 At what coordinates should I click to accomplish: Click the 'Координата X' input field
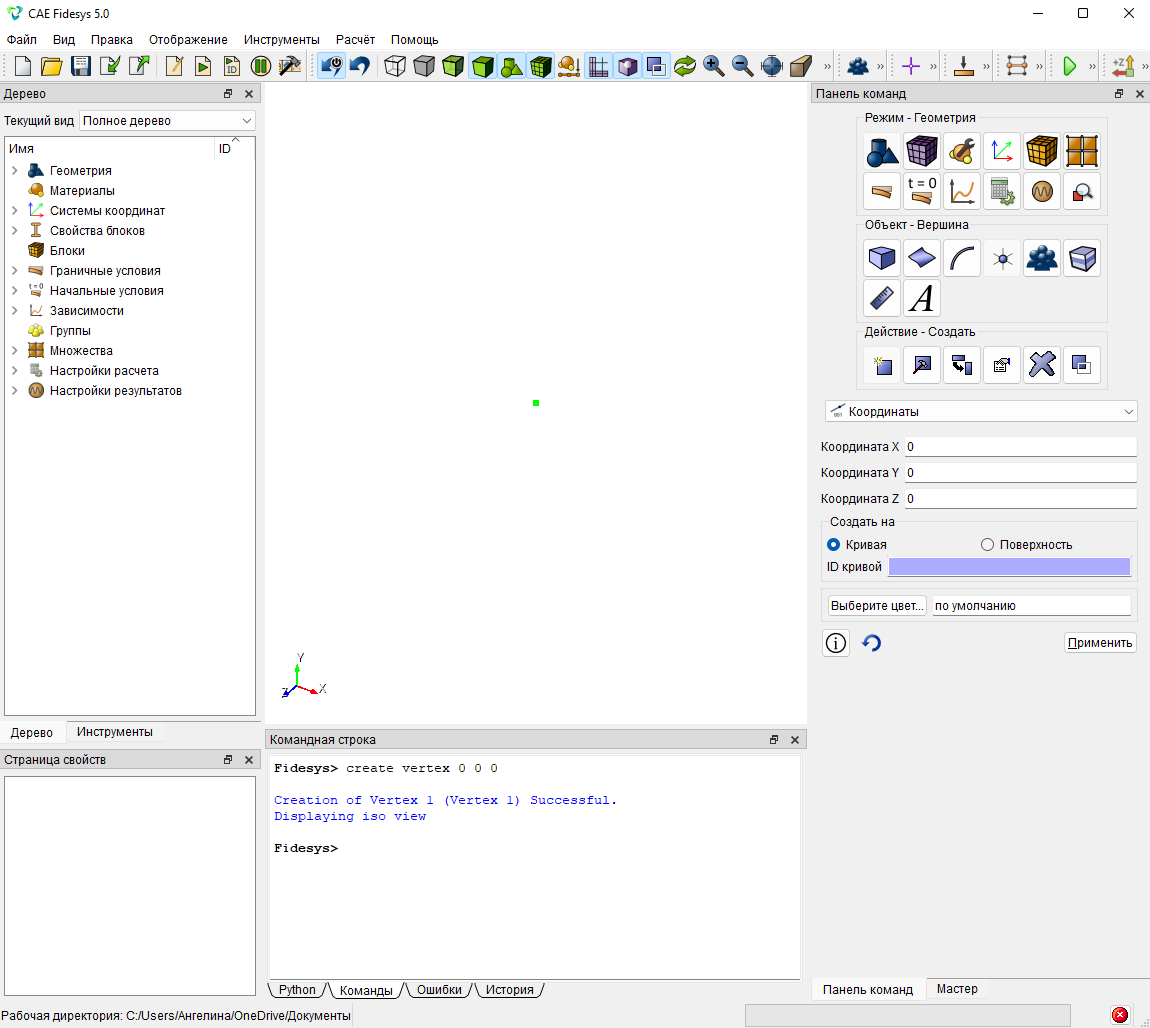pyautogui.click(x=1020, y=447)
